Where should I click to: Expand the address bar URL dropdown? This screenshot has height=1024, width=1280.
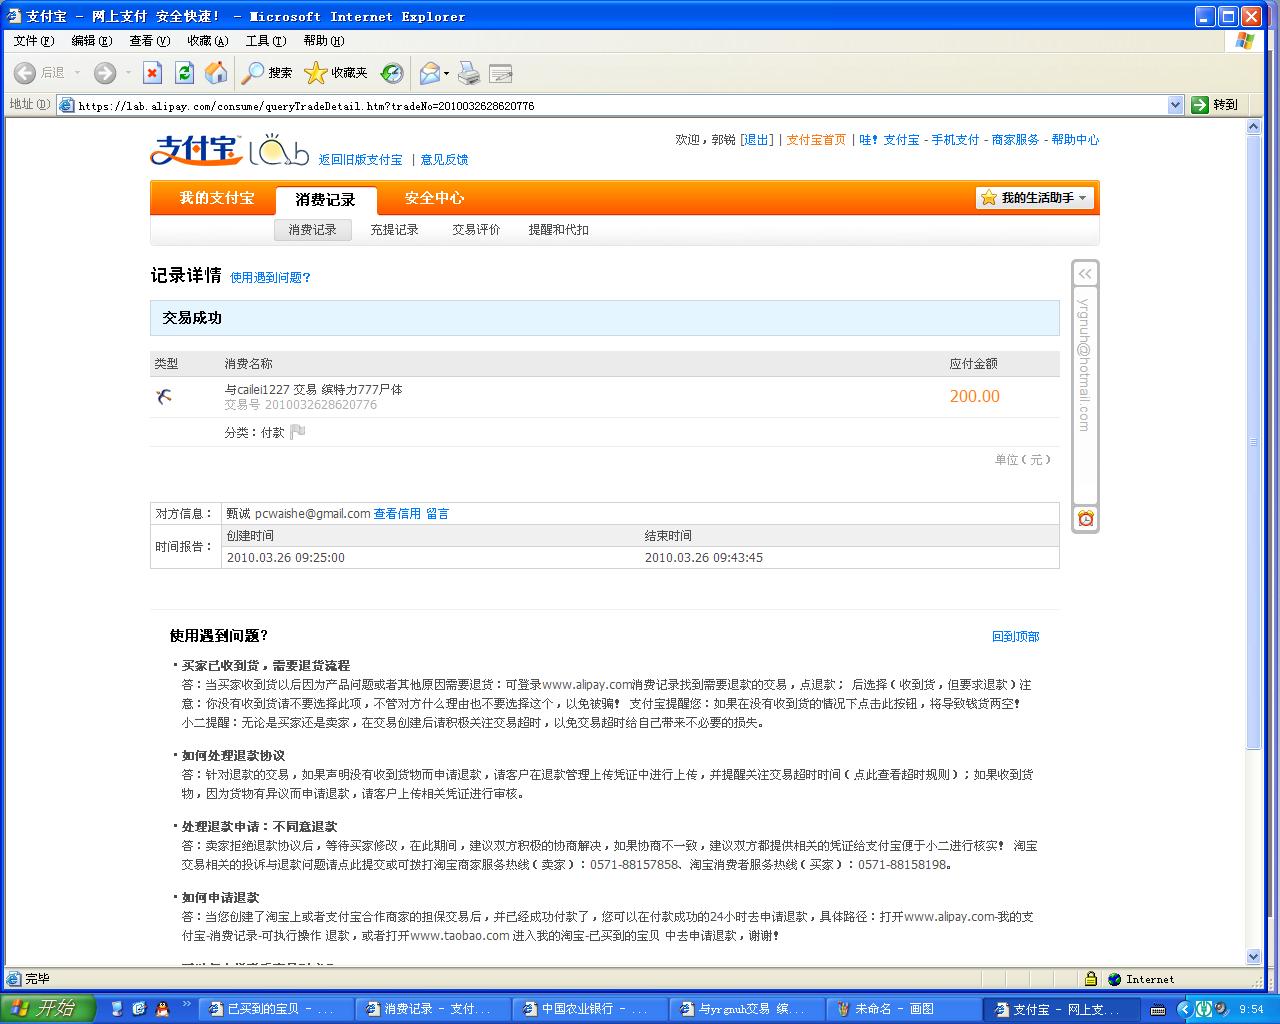coord(1175,105)
